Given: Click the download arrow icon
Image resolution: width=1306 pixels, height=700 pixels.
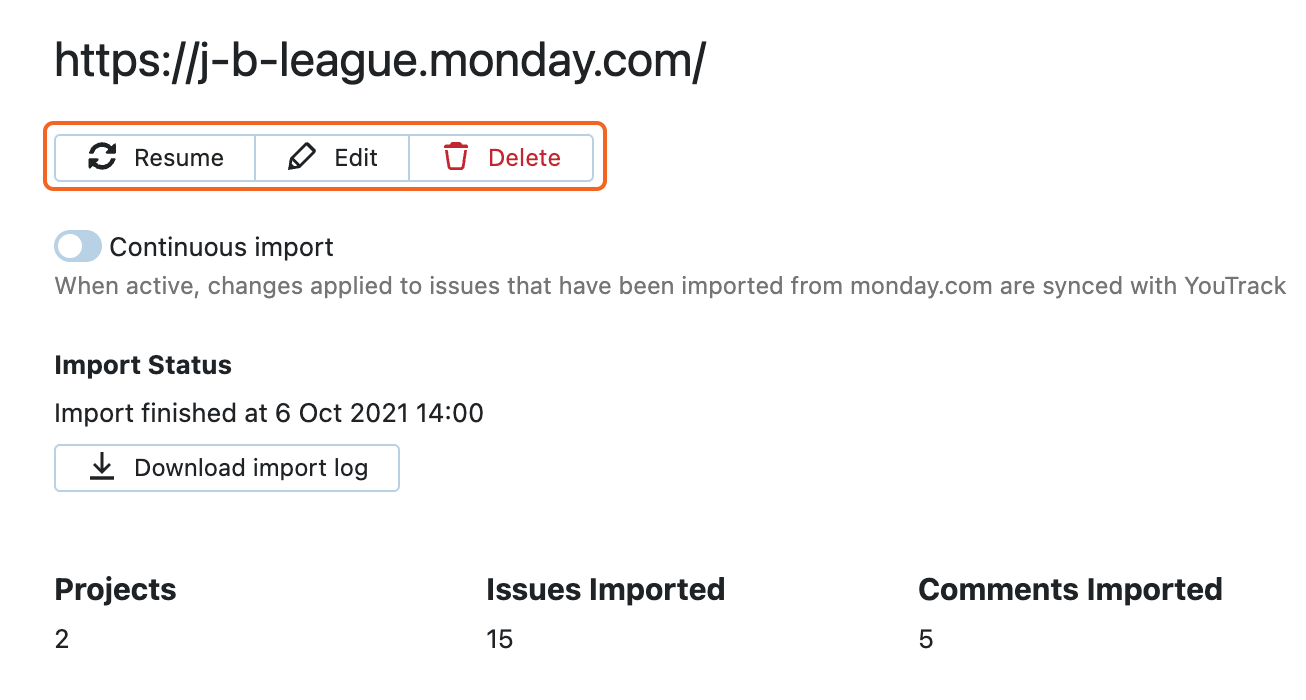Looking at the screenshot, I should tap(102, 468).
